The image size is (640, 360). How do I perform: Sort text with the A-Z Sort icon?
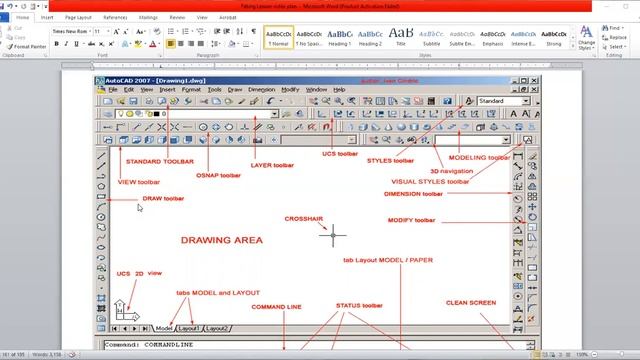(240, 31)
